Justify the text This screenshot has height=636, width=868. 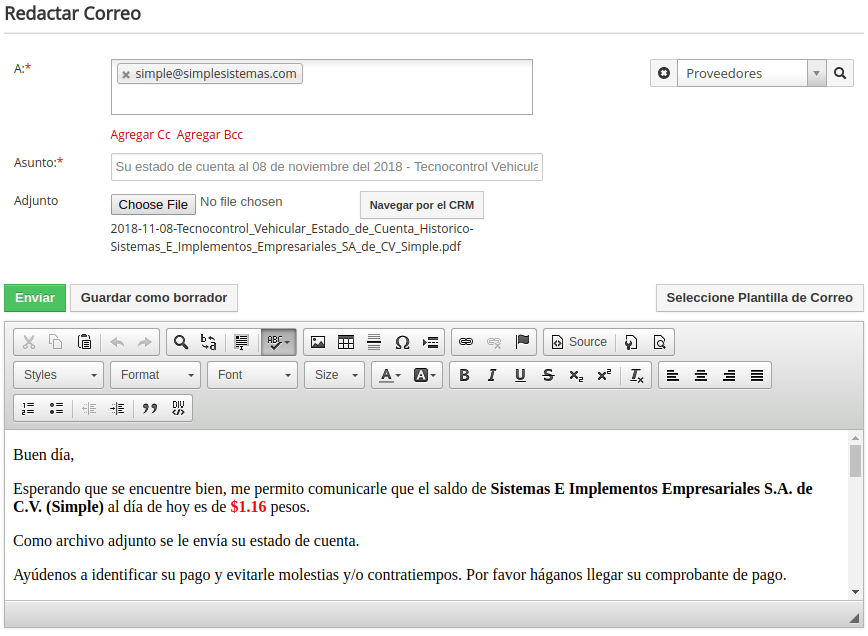(757, 375)
